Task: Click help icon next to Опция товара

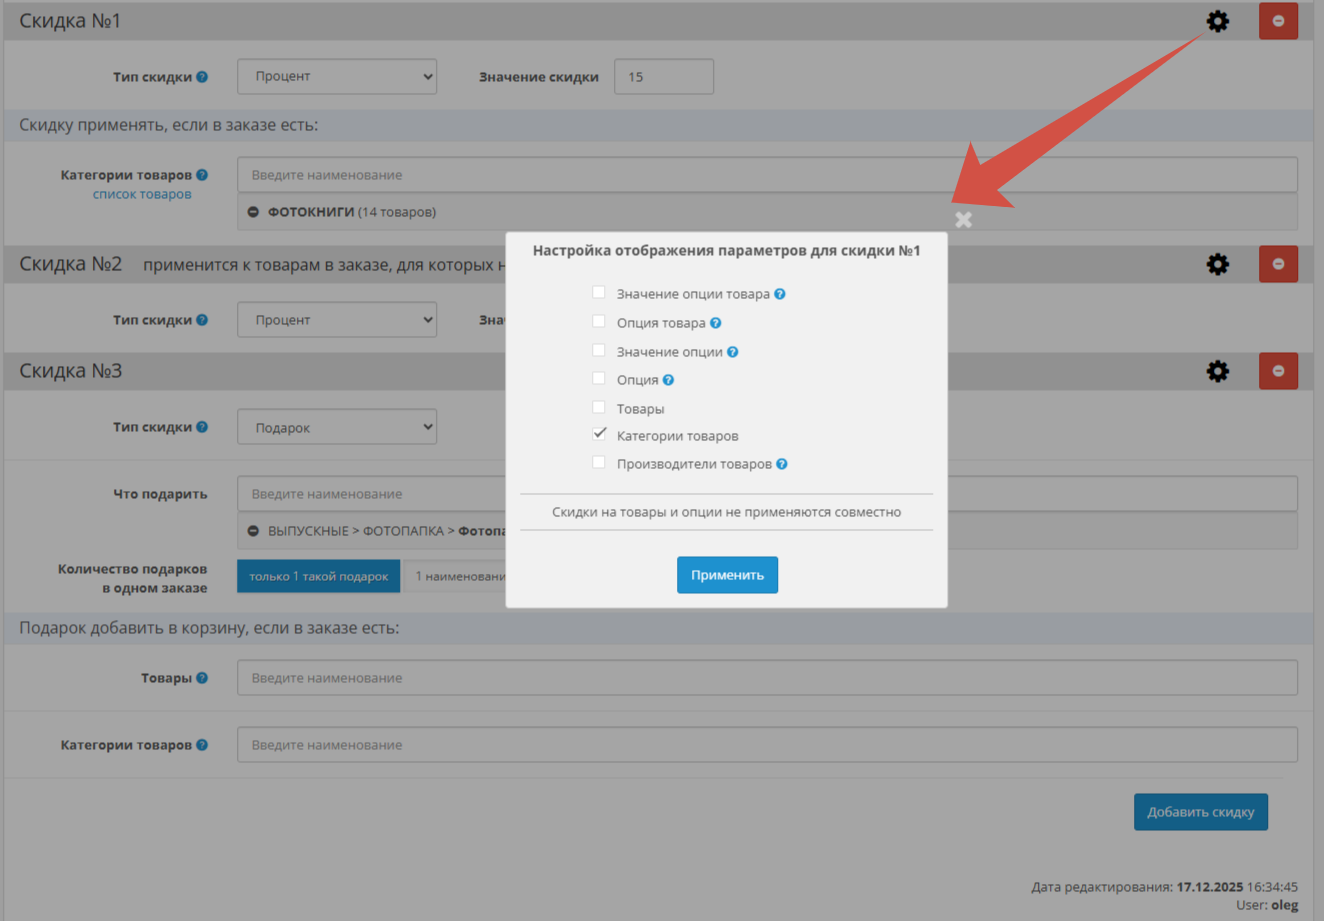Action: [x=715, y=323]
